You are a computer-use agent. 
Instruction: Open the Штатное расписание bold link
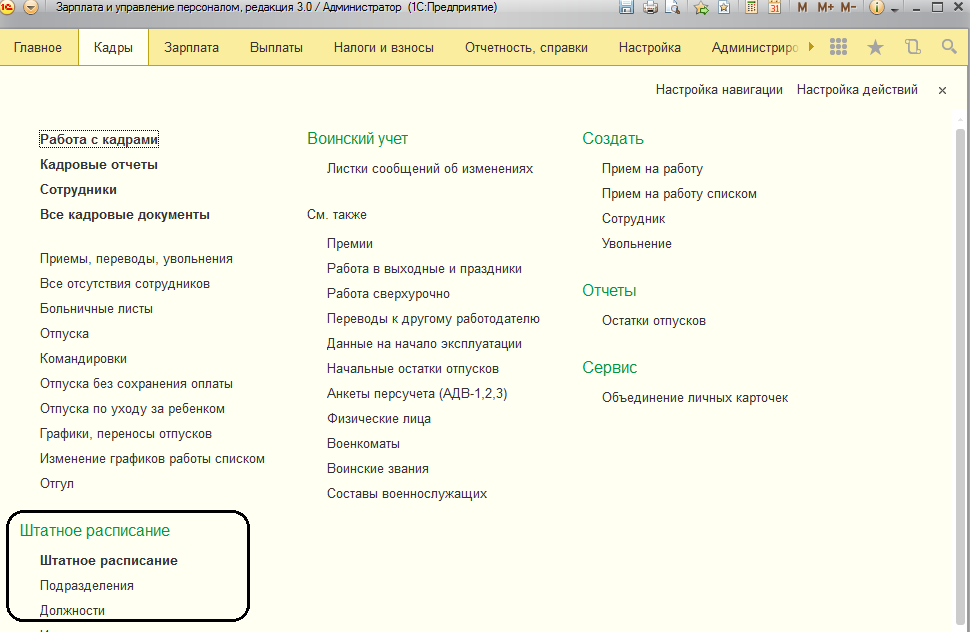coord(109,561)
